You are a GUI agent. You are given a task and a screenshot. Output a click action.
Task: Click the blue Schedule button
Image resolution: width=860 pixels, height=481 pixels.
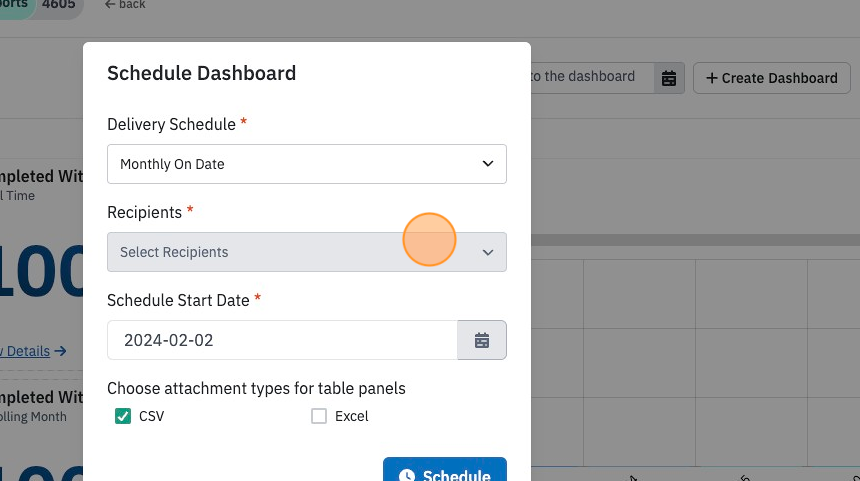445,469
